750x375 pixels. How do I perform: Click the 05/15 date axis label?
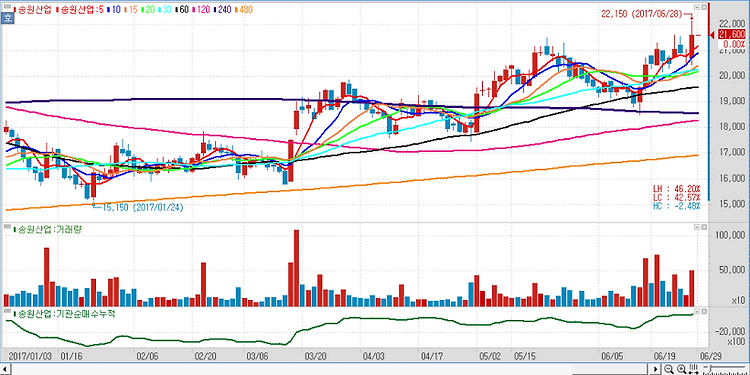pyautogui.click(x=524, y=356)
